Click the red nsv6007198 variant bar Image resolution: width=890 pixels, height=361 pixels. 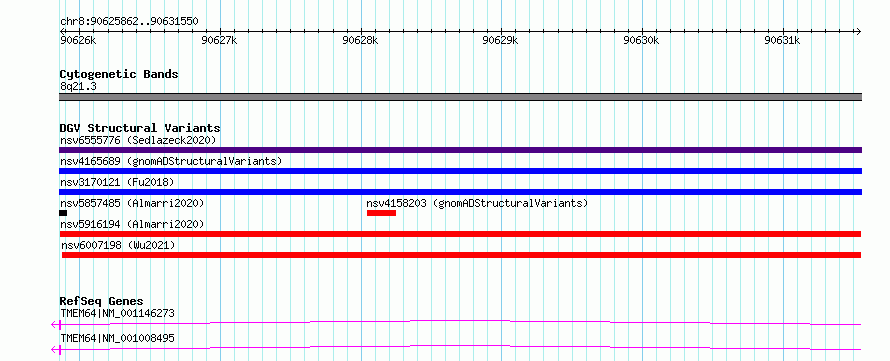(461, 255)
